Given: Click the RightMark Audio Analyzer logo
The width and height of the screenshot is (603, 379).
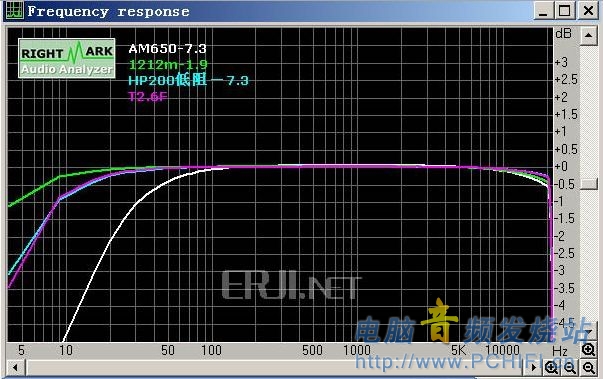Looking at the screenshot, I should pos(67,58).
